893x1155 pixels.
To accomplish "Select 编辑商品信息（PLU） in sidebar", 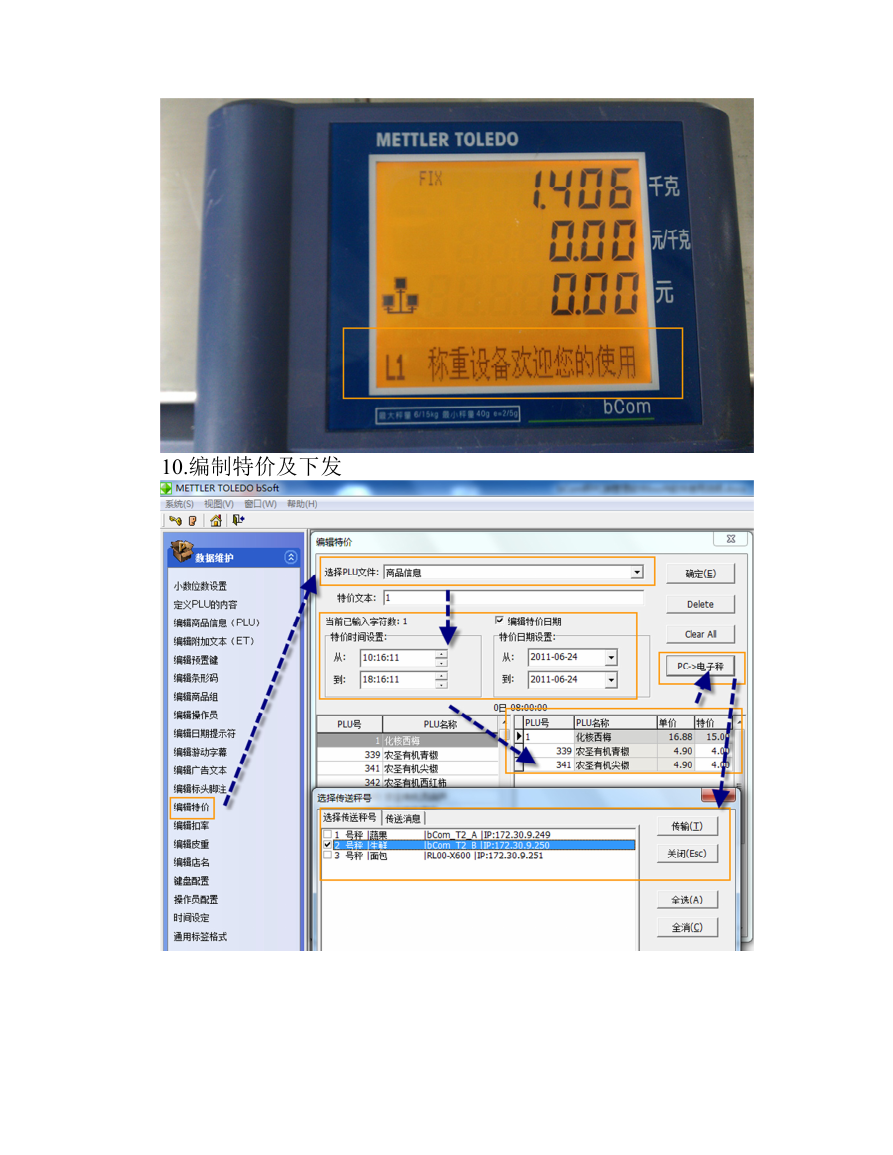I will coord(217,623).
